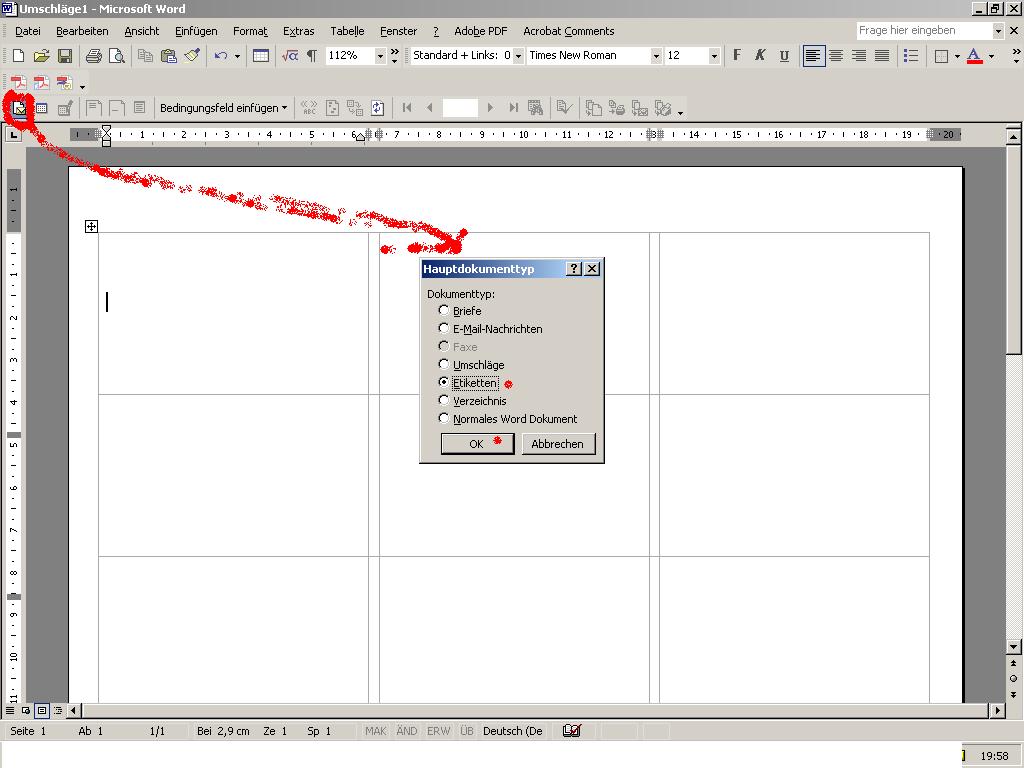Image resolution: width=1024 pixels, height=768 pixels.
Task: Click the main document setup mail merge icon
Action: (x=19, y=108)
